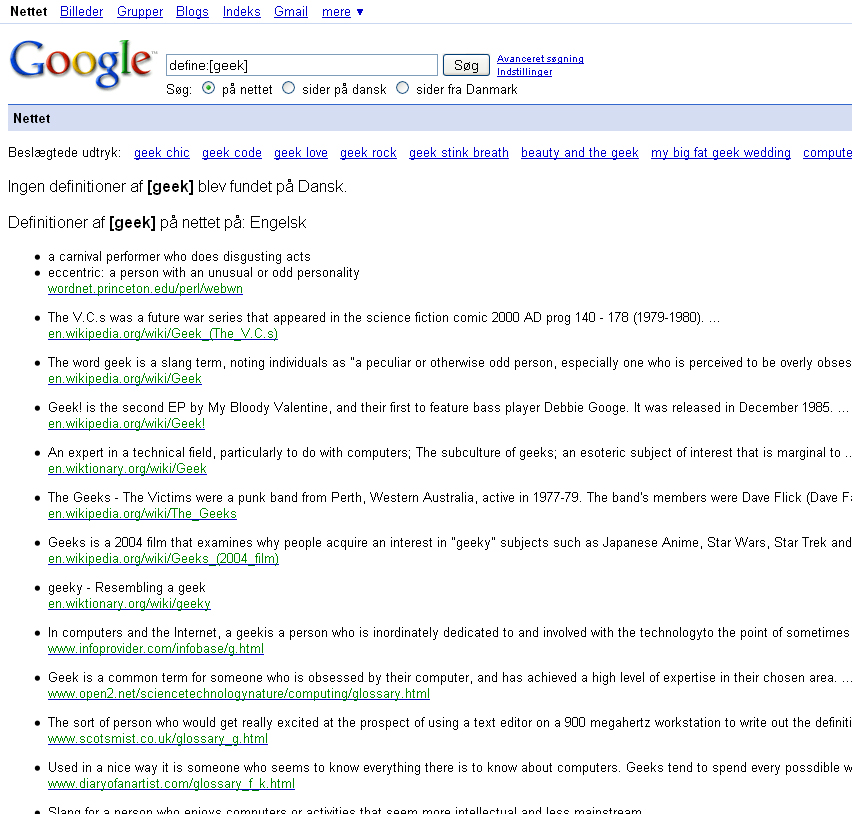Image resolution: width=852 pixels, height=814 pixels.
Task: Open the Blogs top navigation link
Action: coord(192,12)
